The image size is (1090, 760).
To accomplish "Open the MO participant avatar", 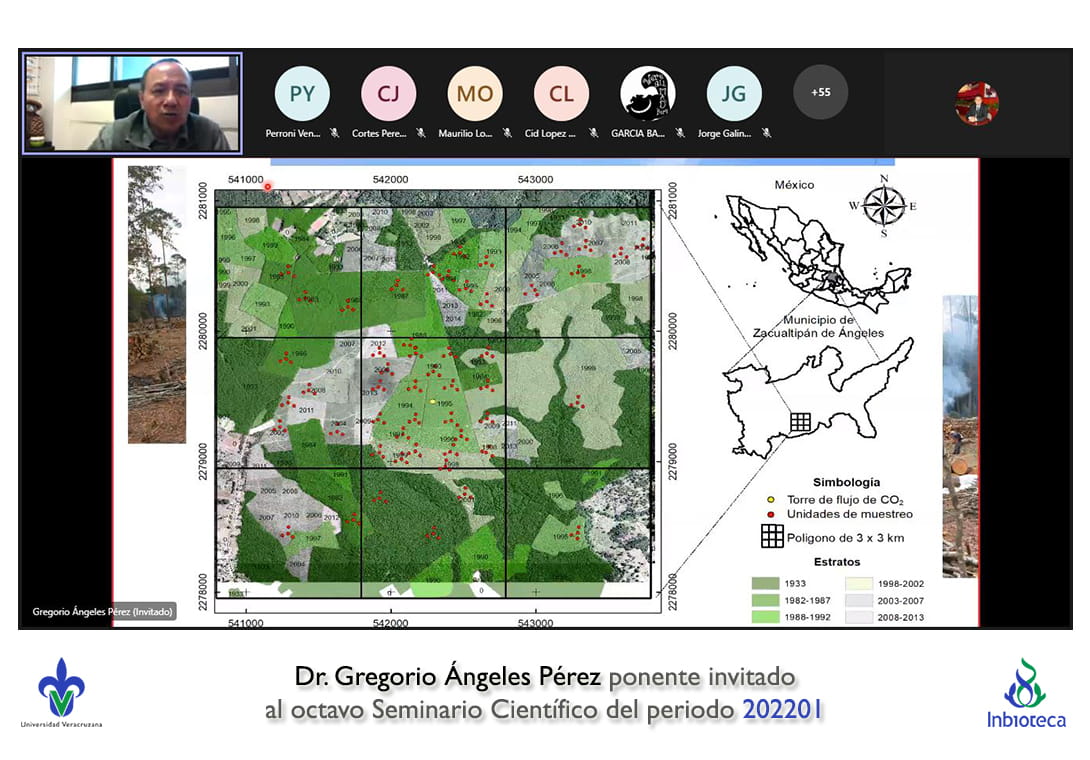I will pos(475,94).
